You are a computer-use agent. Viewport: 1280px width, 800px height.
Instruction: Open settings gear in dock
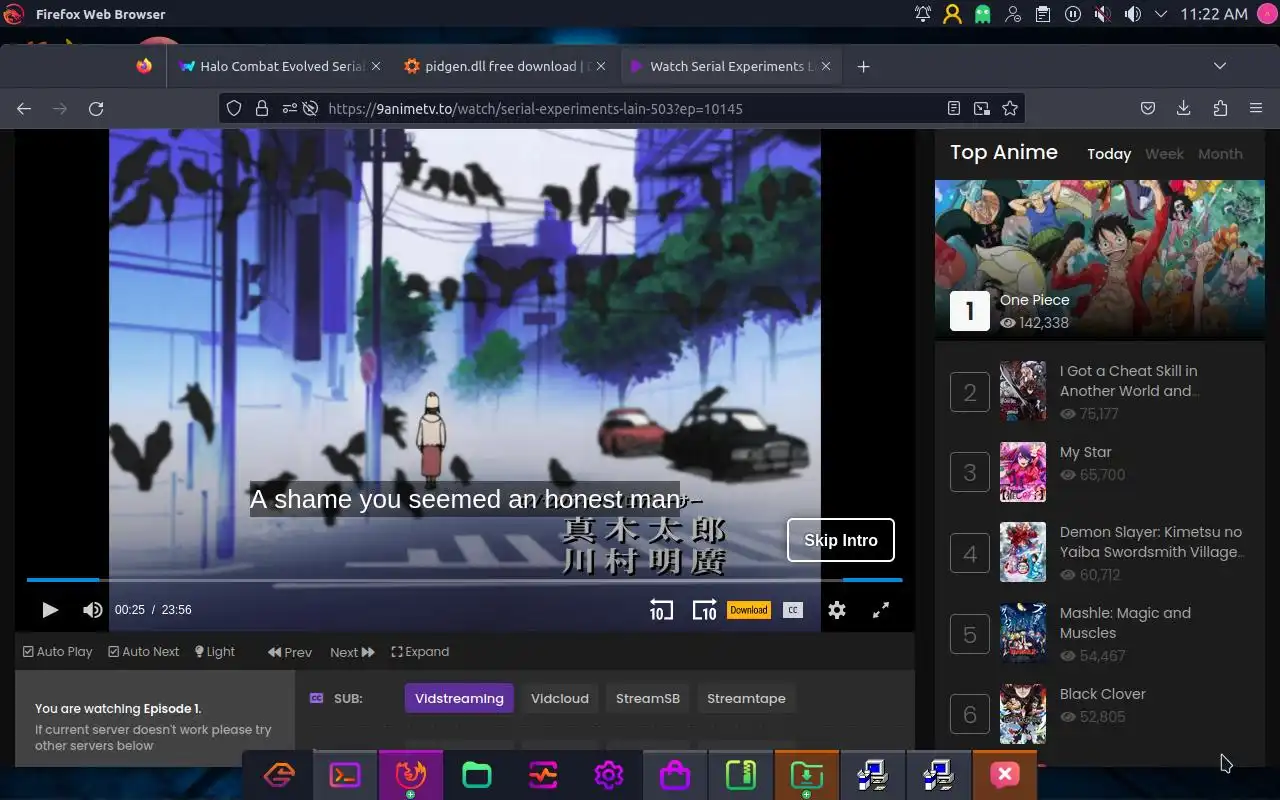tap(609, 775)
